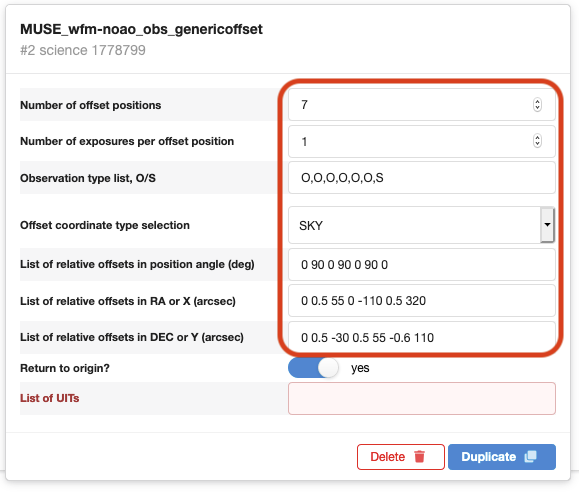Toggle the Return to origin switch
The width and height of the screenshot is (579, 492).
[x=313, y=368]
